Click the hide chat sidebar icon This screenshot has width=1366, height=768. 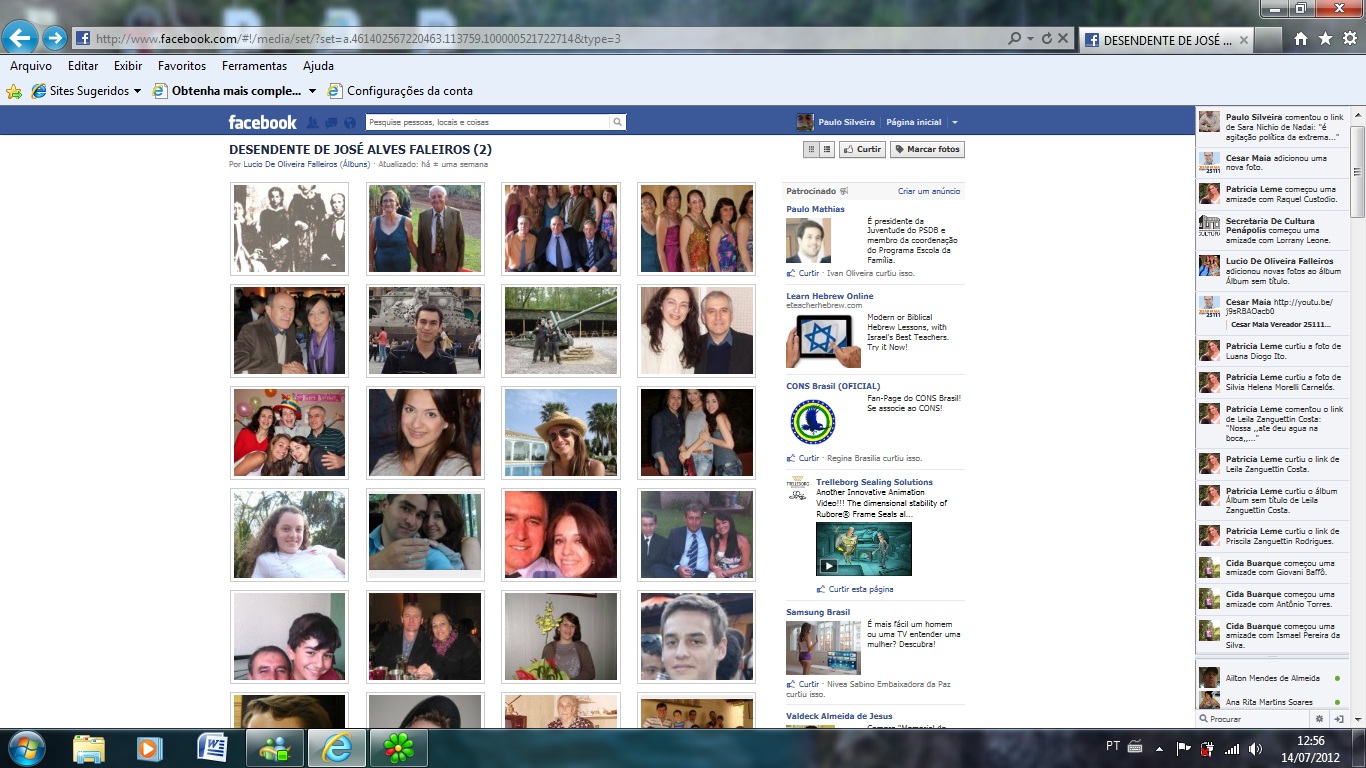tap(1339, 718)
